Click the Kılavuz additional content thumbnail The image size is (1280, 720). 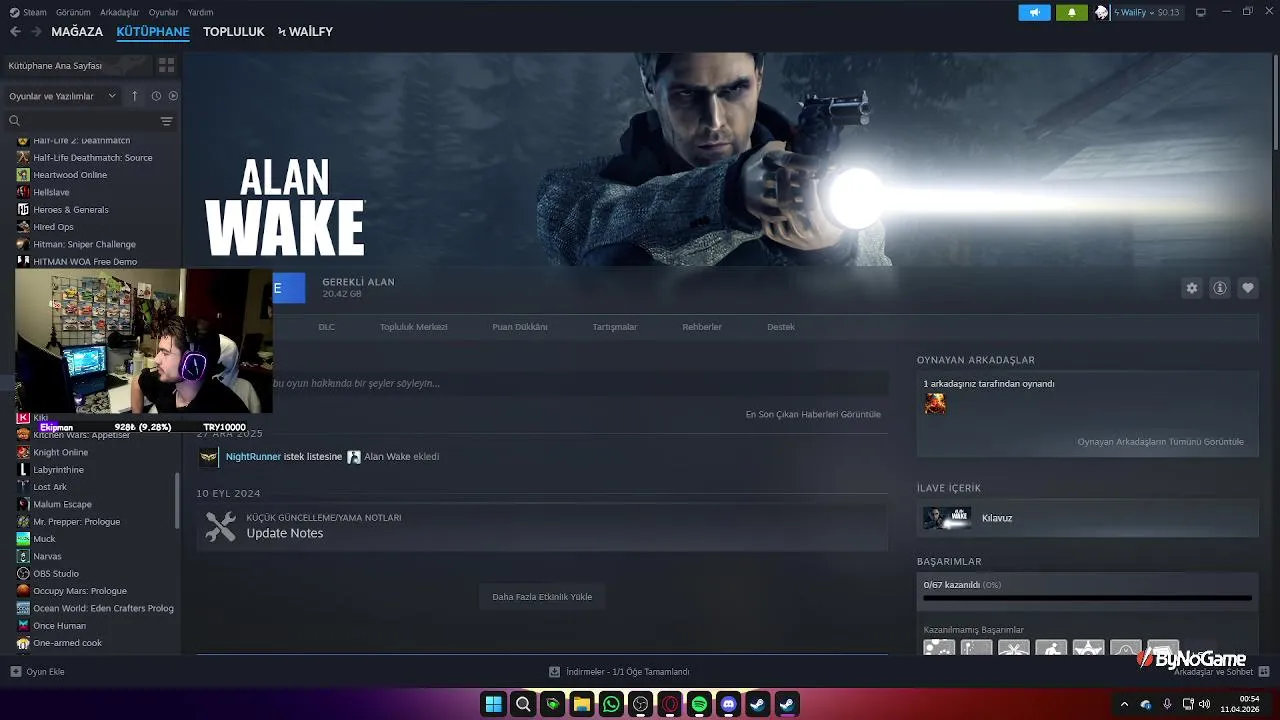(946, 518)
